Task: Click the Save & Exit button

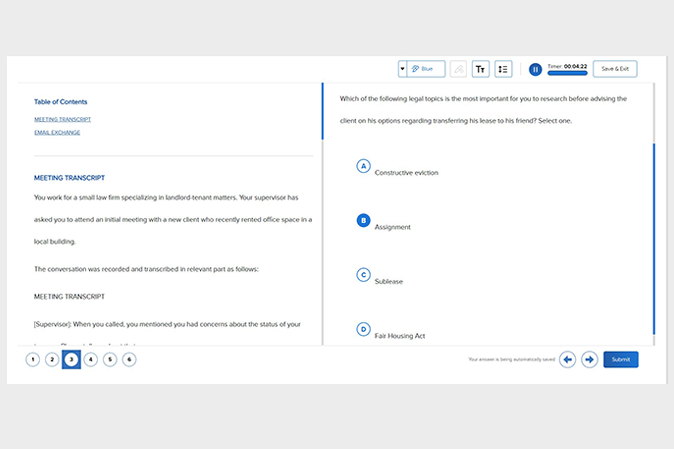Action: (614, 69)
